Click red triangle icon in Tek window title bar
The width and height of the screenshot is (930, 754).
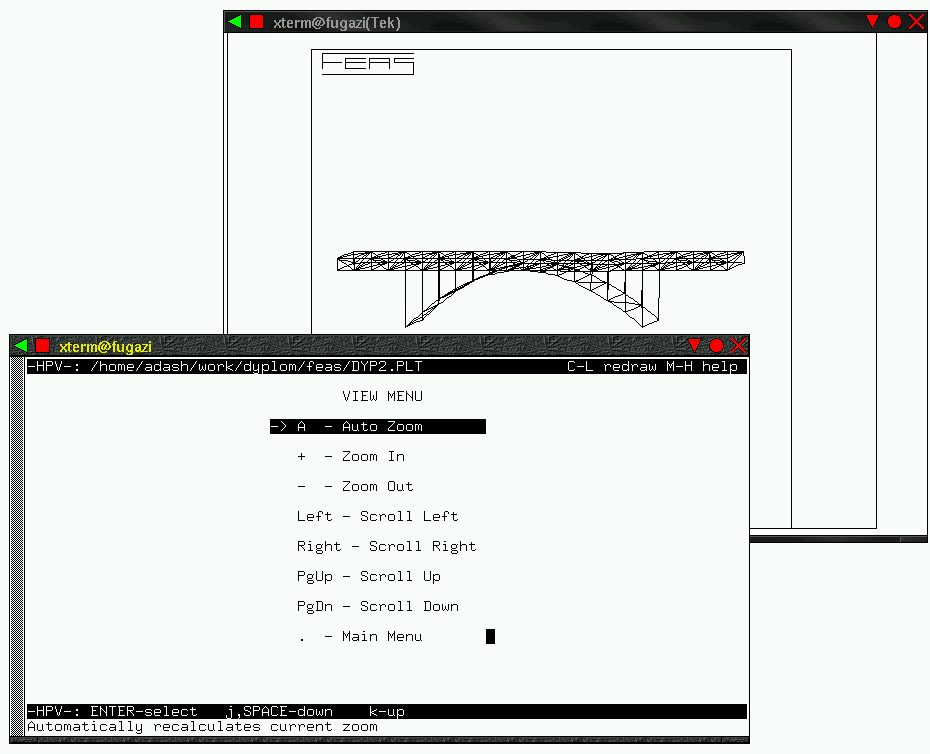(872, 22)
